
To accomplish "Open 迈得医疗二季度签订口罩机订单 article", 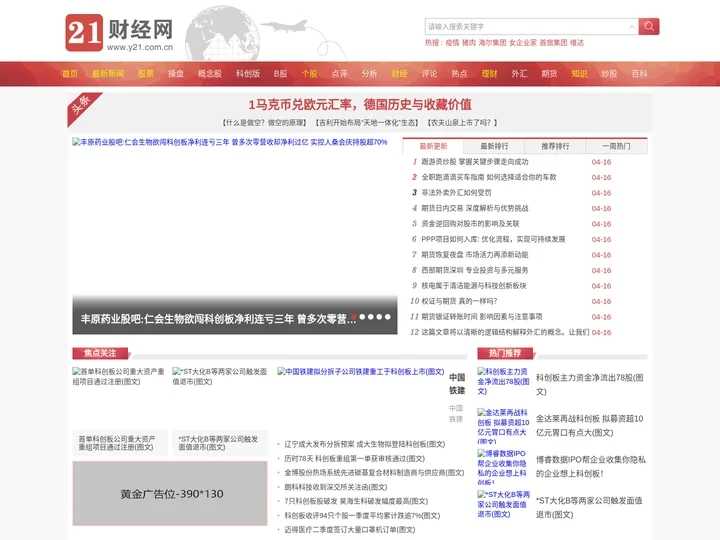I will [349, 529].
